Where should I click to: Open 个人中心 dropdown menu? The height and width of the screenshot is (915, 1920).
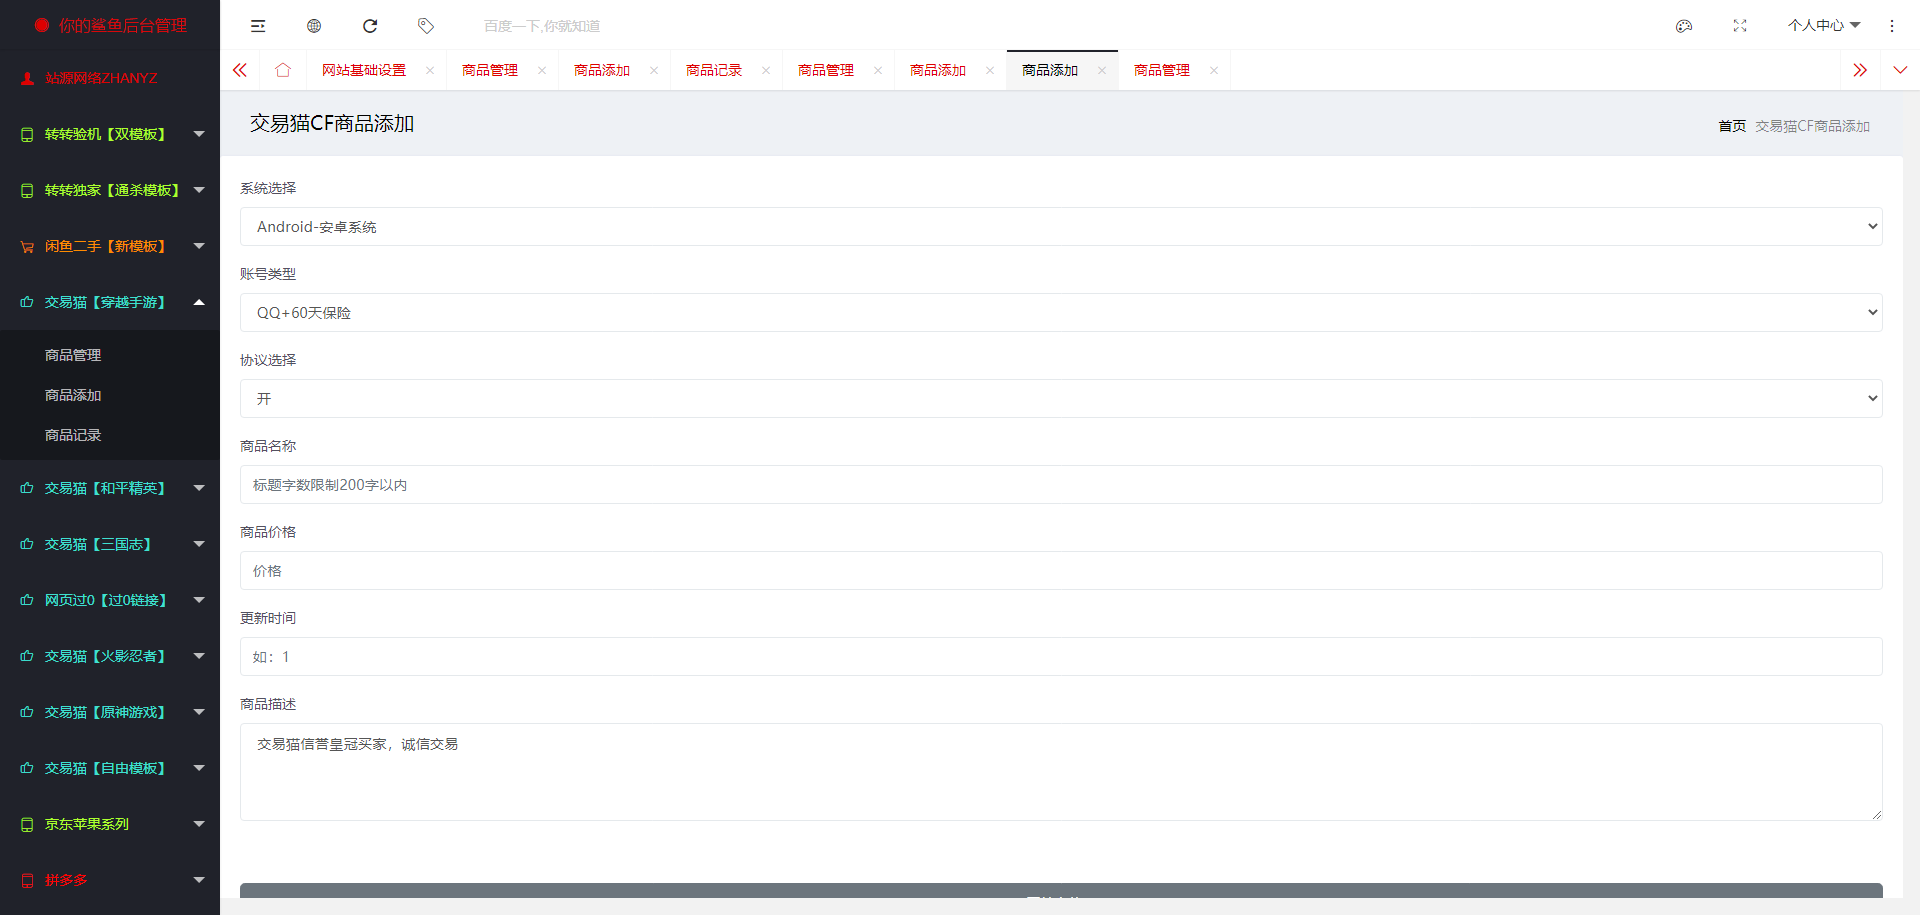1824,26
